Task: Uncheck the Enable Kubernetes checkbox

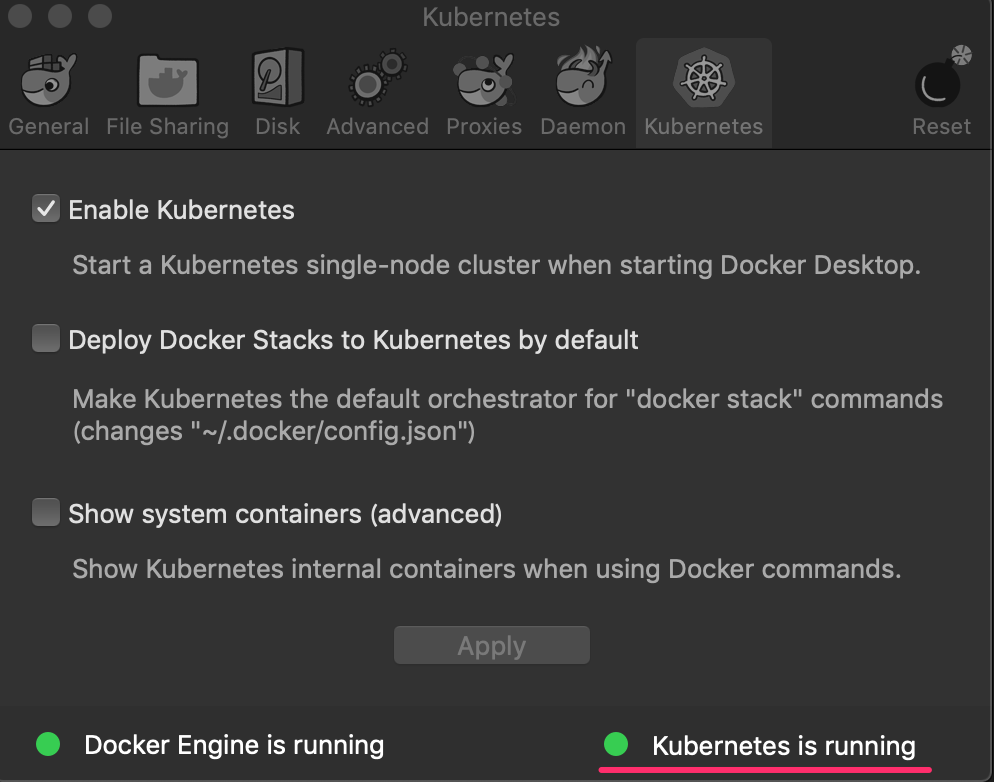Action: click(x=46, y=210)
